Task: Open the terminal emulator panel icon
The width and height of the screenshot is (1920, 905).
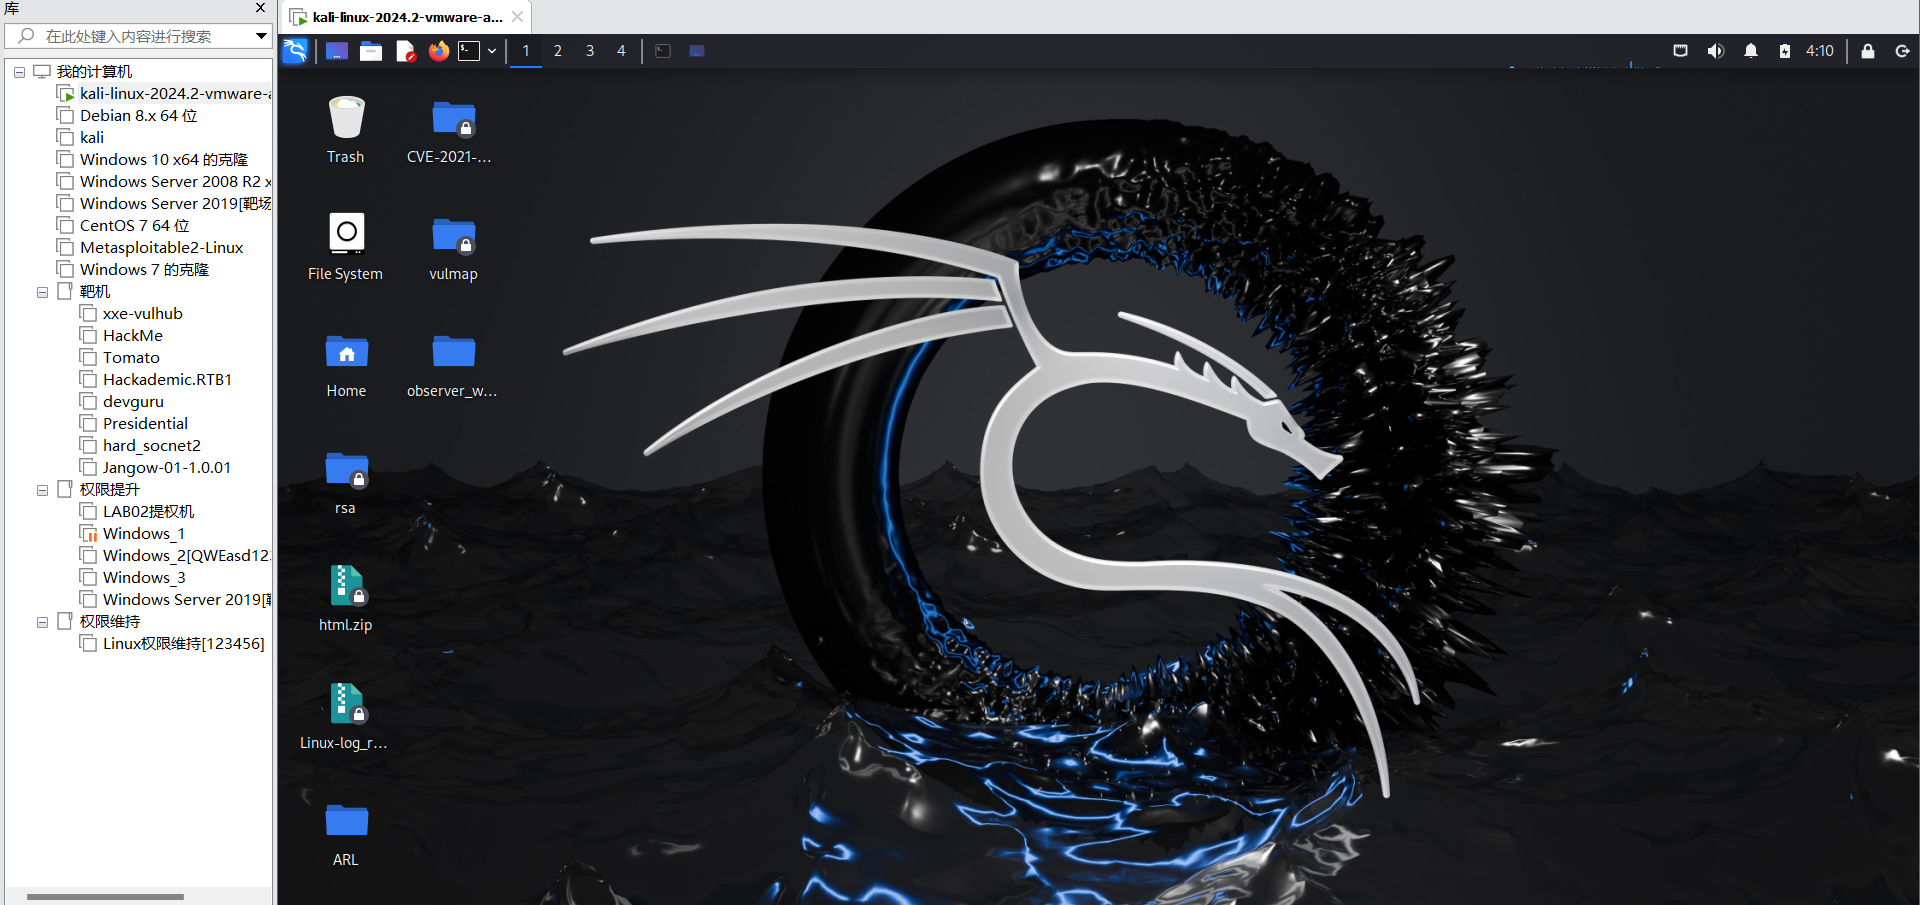Action: (469, 51)
